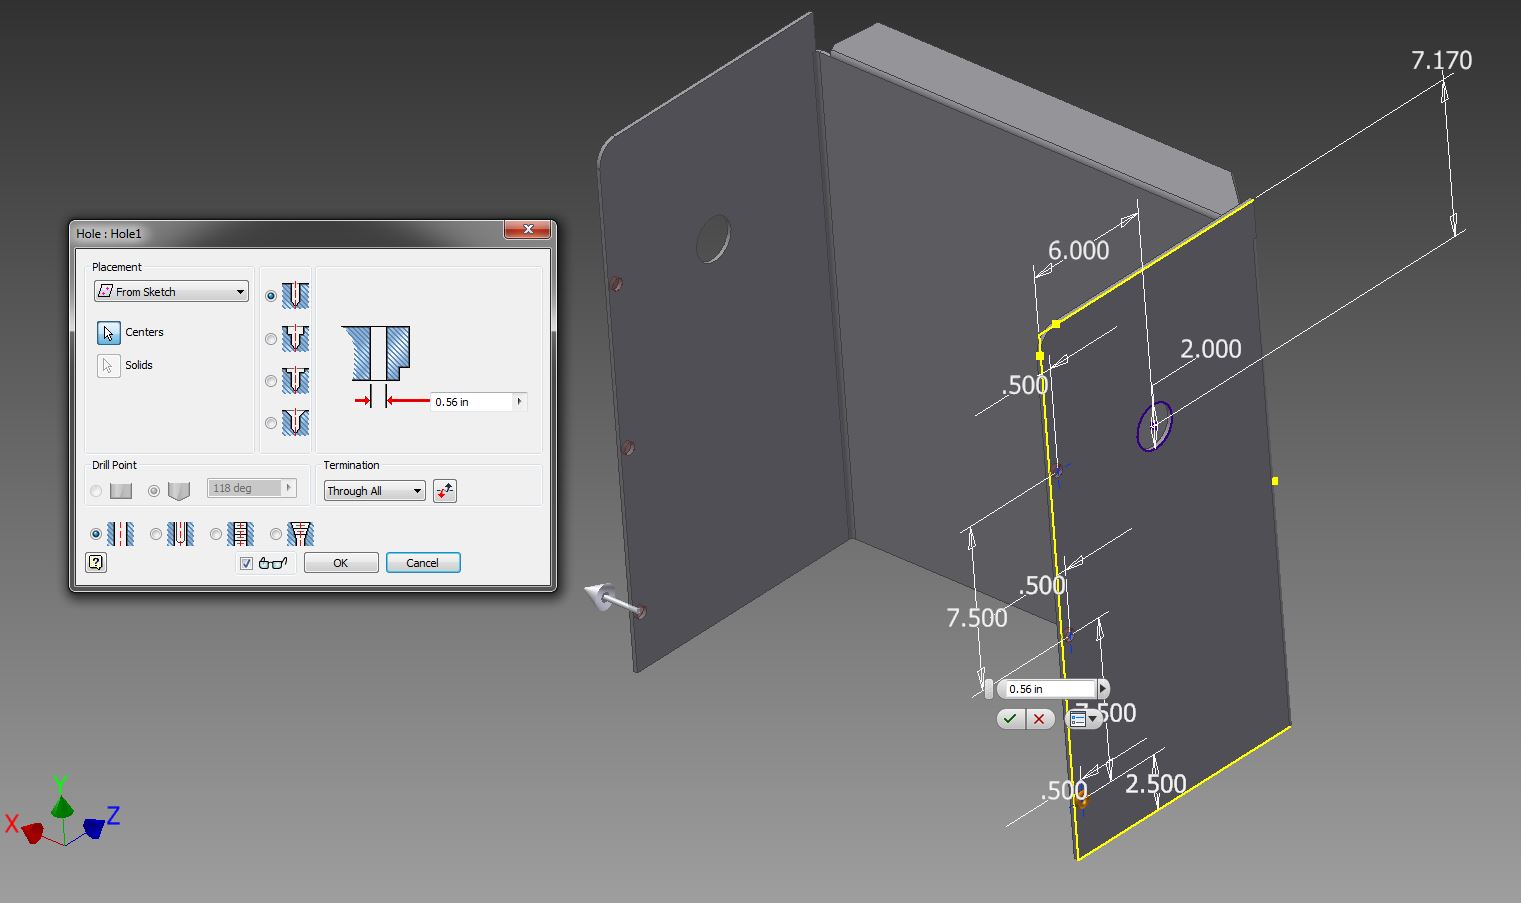Image resolution: width=1521 pixels, height=903 pixels.
Task: Toggle the preview glasses checkbox
Action: pyautogui.click(x=246, y=563)
